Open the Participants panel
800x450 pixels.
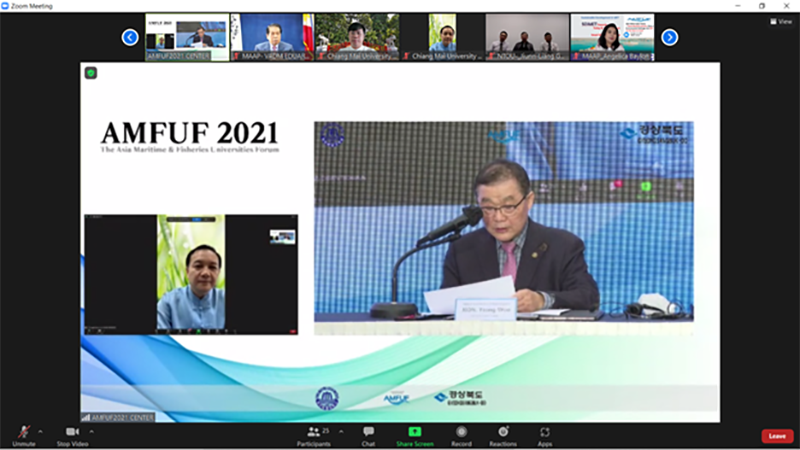pos(313,436)
